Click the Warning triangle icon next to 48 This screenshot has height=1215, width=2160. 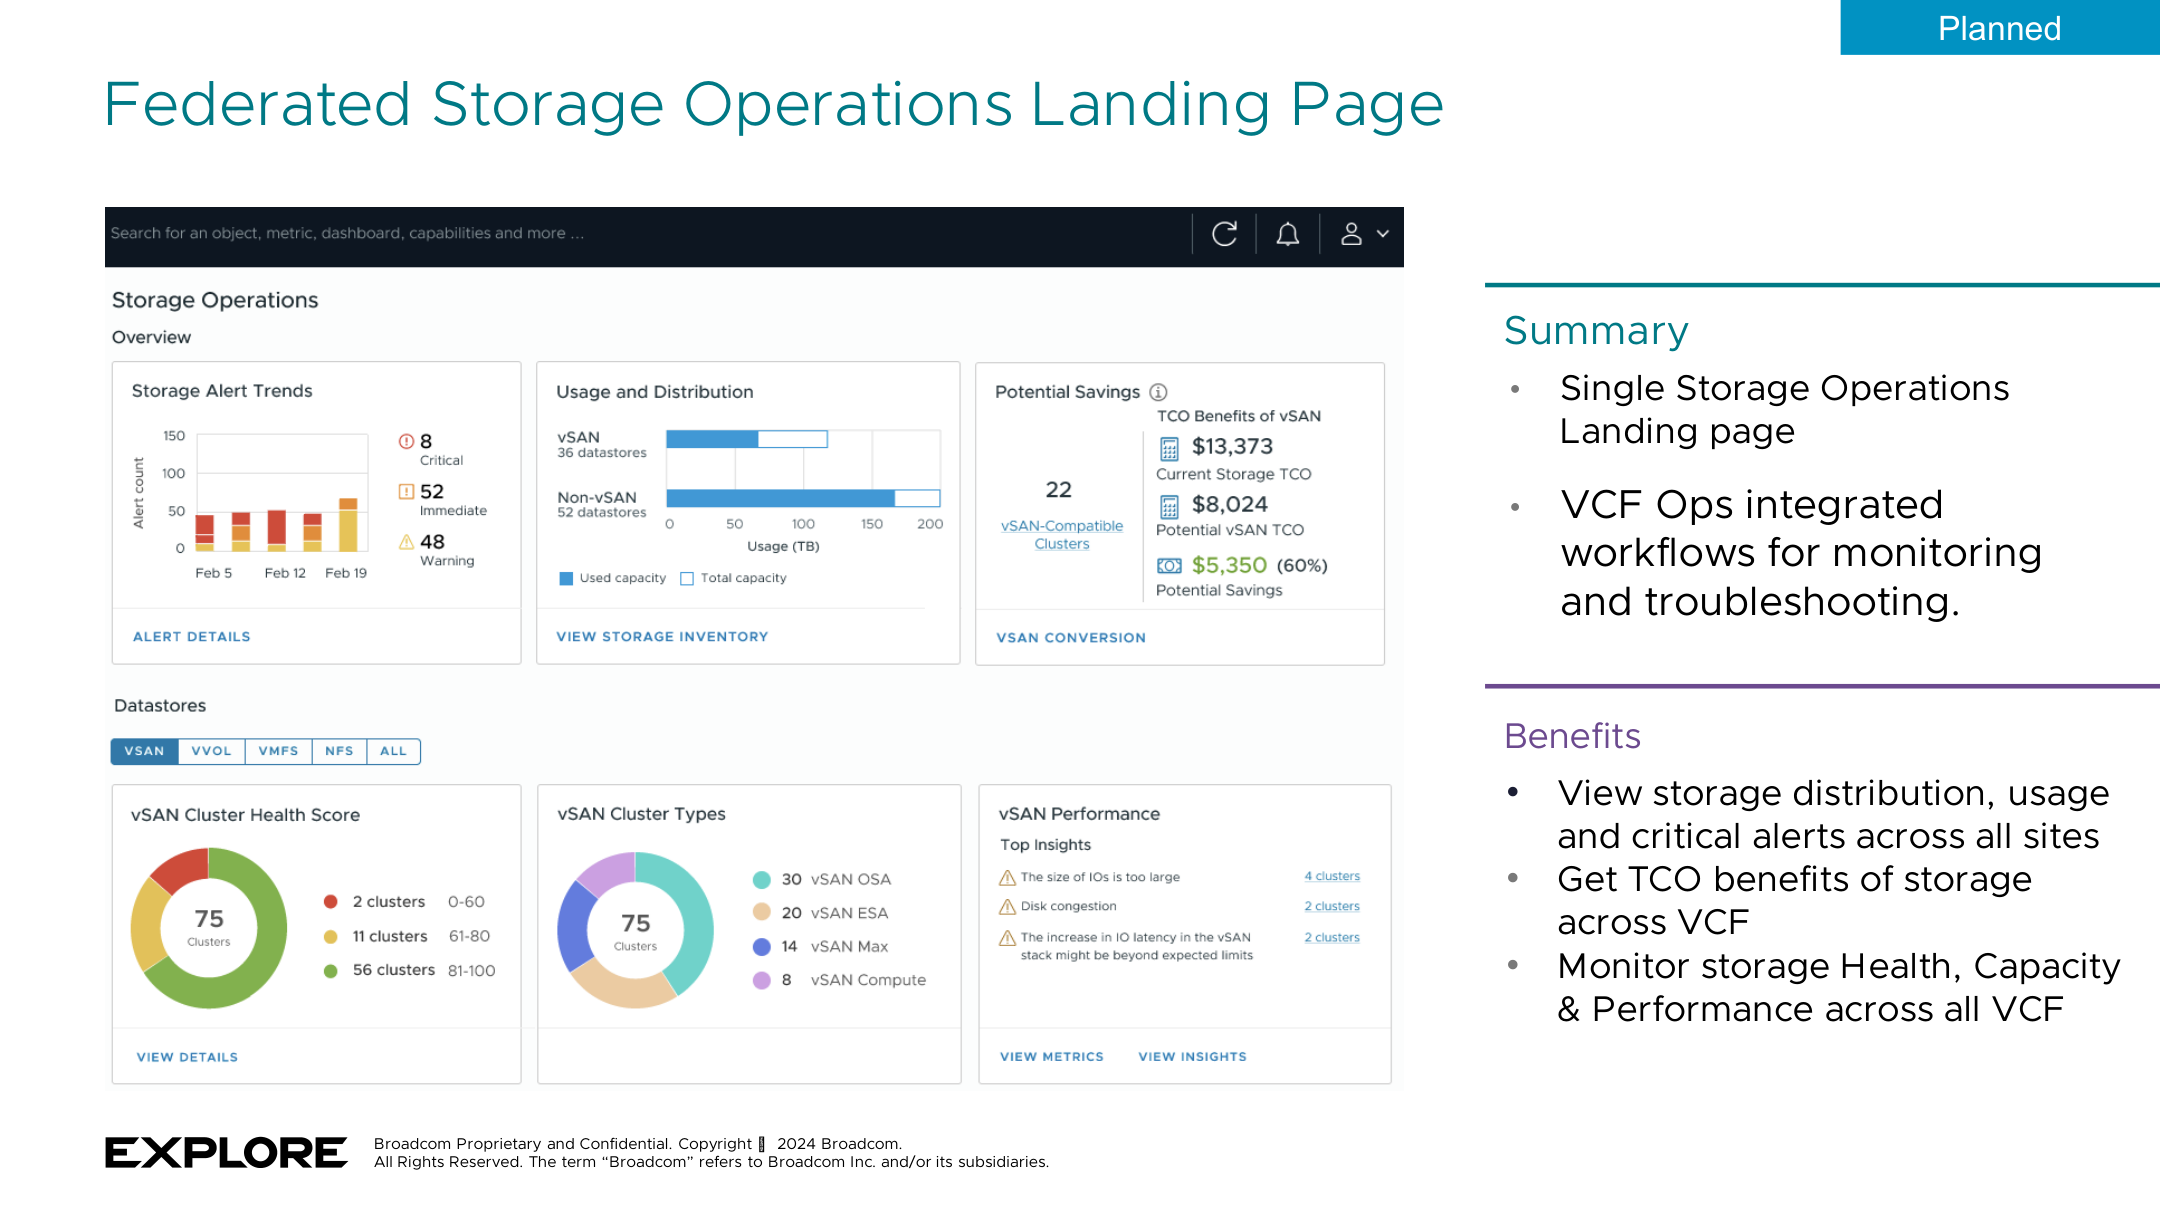click(406, 542)
